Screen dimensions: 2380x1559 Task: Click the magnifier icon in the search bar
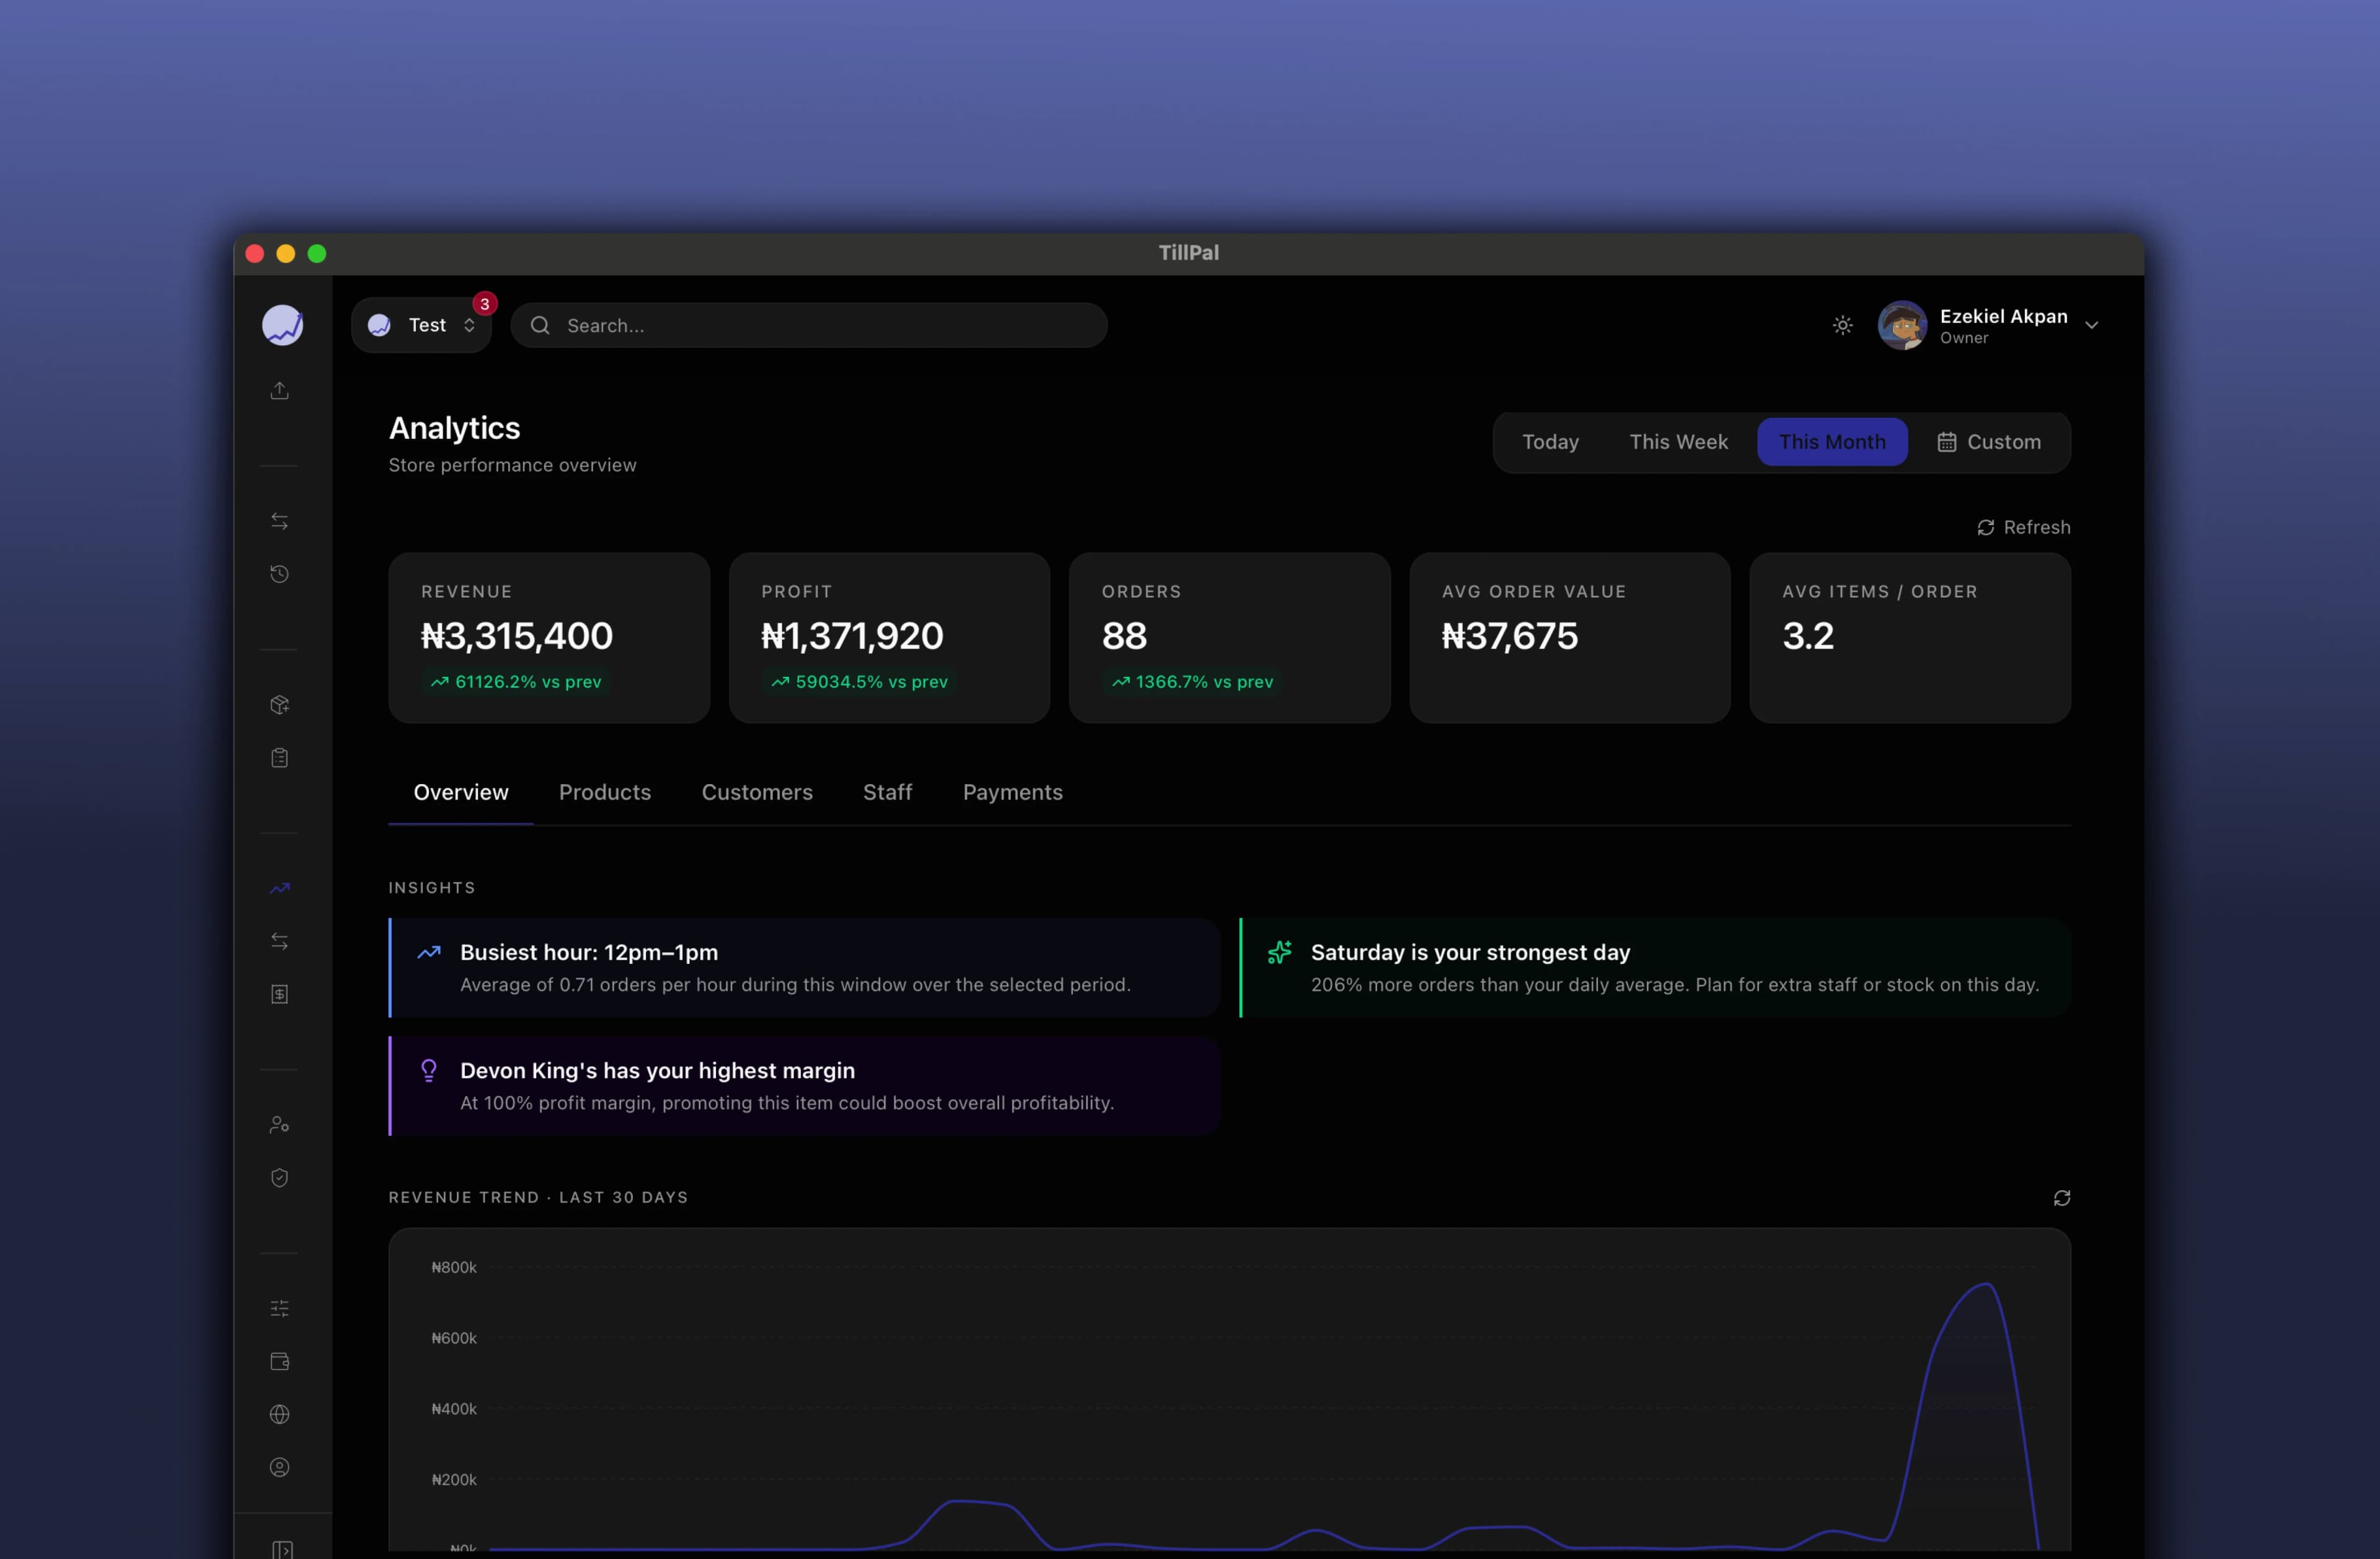coord(540,325)
